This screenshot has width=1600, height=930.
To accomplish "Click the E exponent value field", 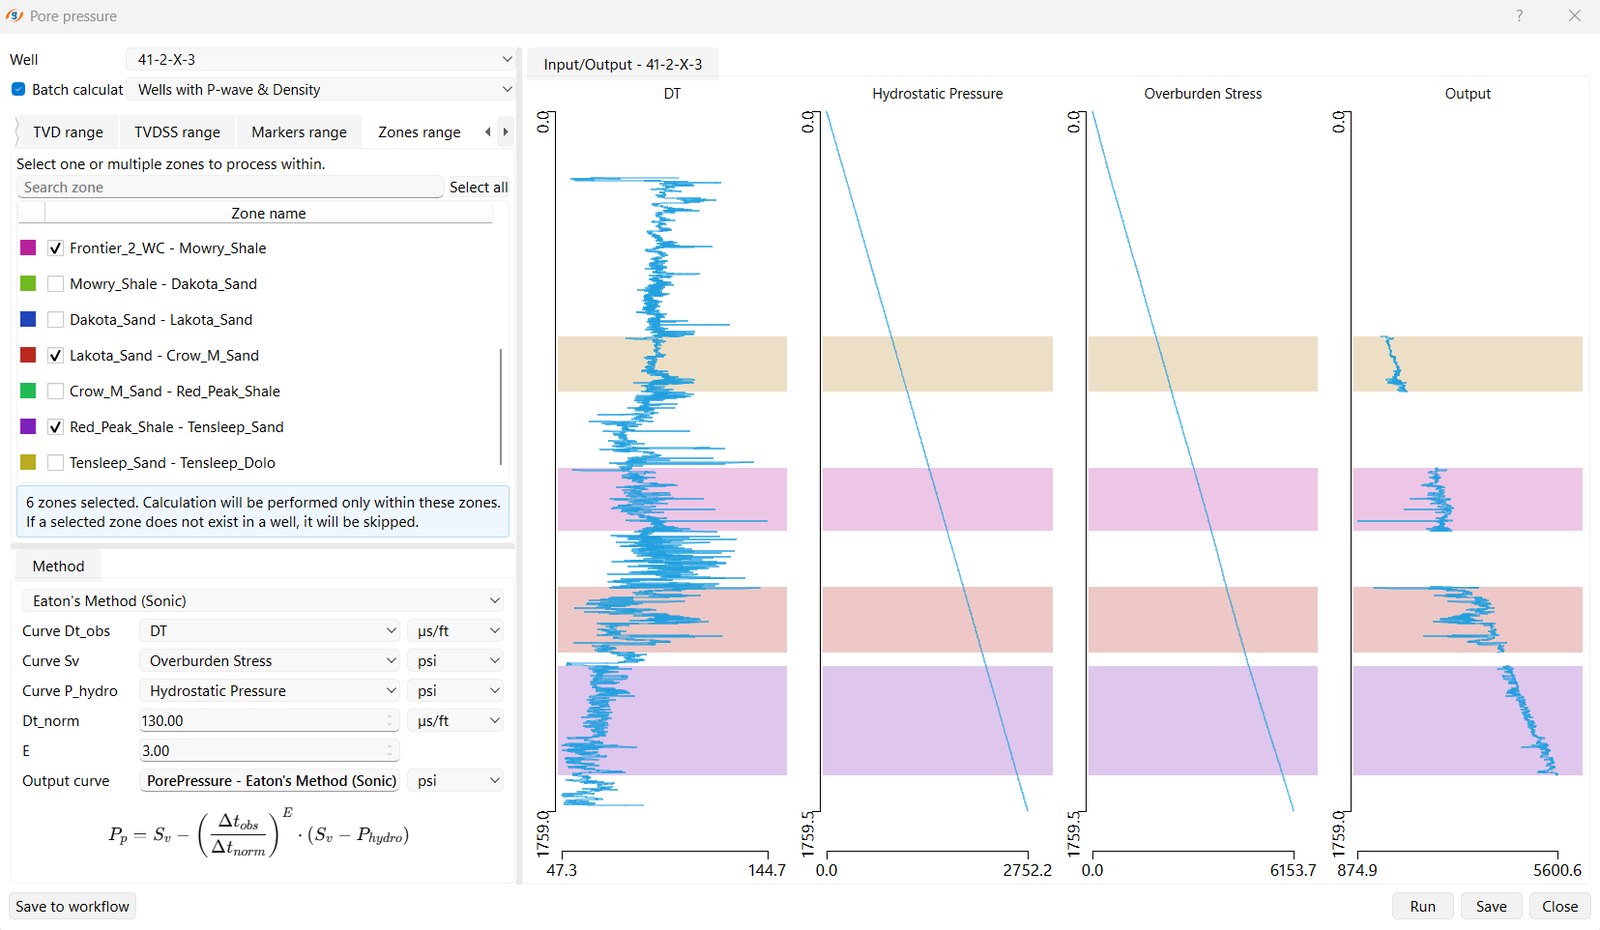I will click(x=269, y=751).
